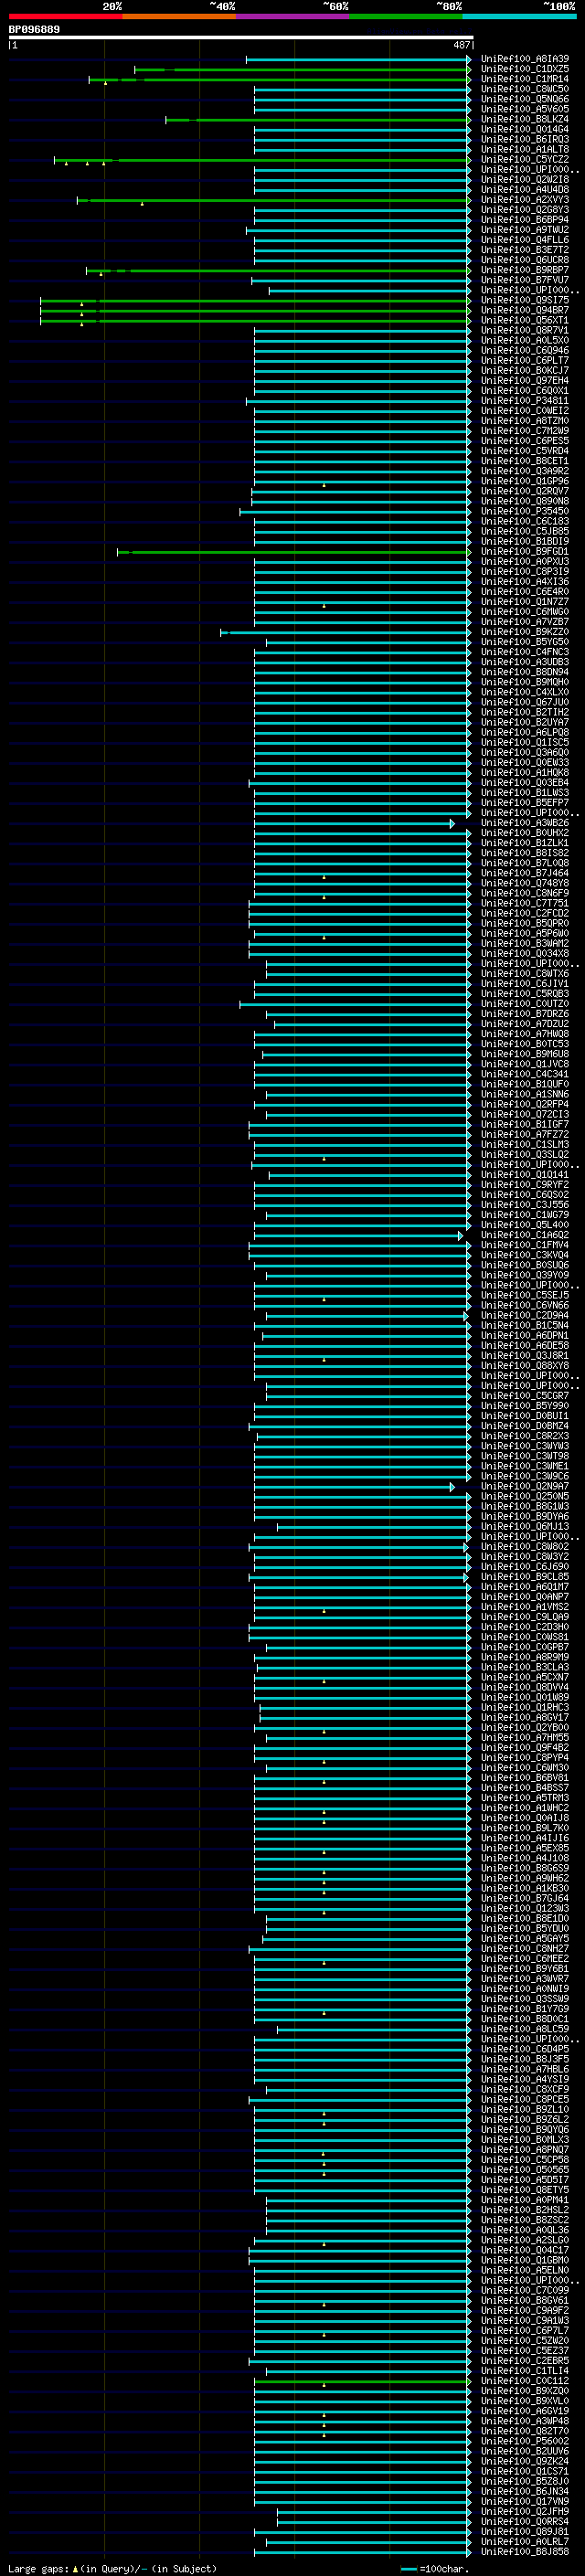The width and height of the screenshot is (585, 2576).
Task: Select the UniRef100_Q94BR7 label
Action: pyautogui.click(x=524, y=310)
